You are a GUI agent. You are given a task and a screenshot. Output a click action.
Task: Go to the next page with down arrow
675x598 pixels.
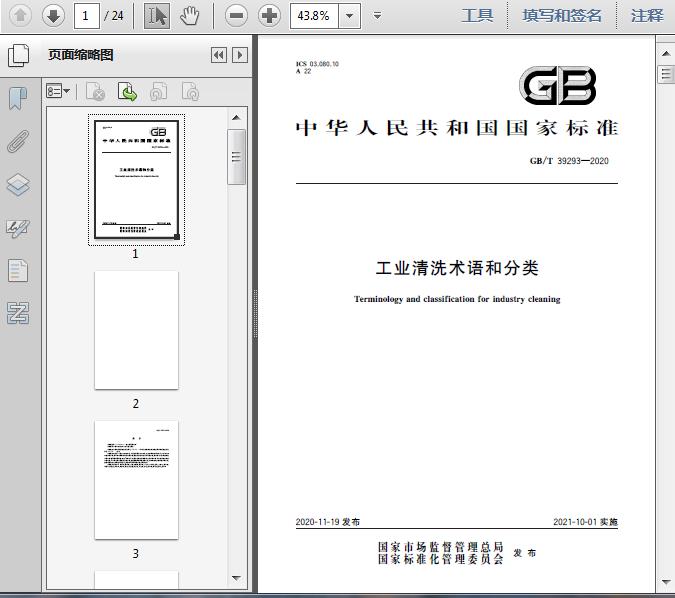click(53, 15)
